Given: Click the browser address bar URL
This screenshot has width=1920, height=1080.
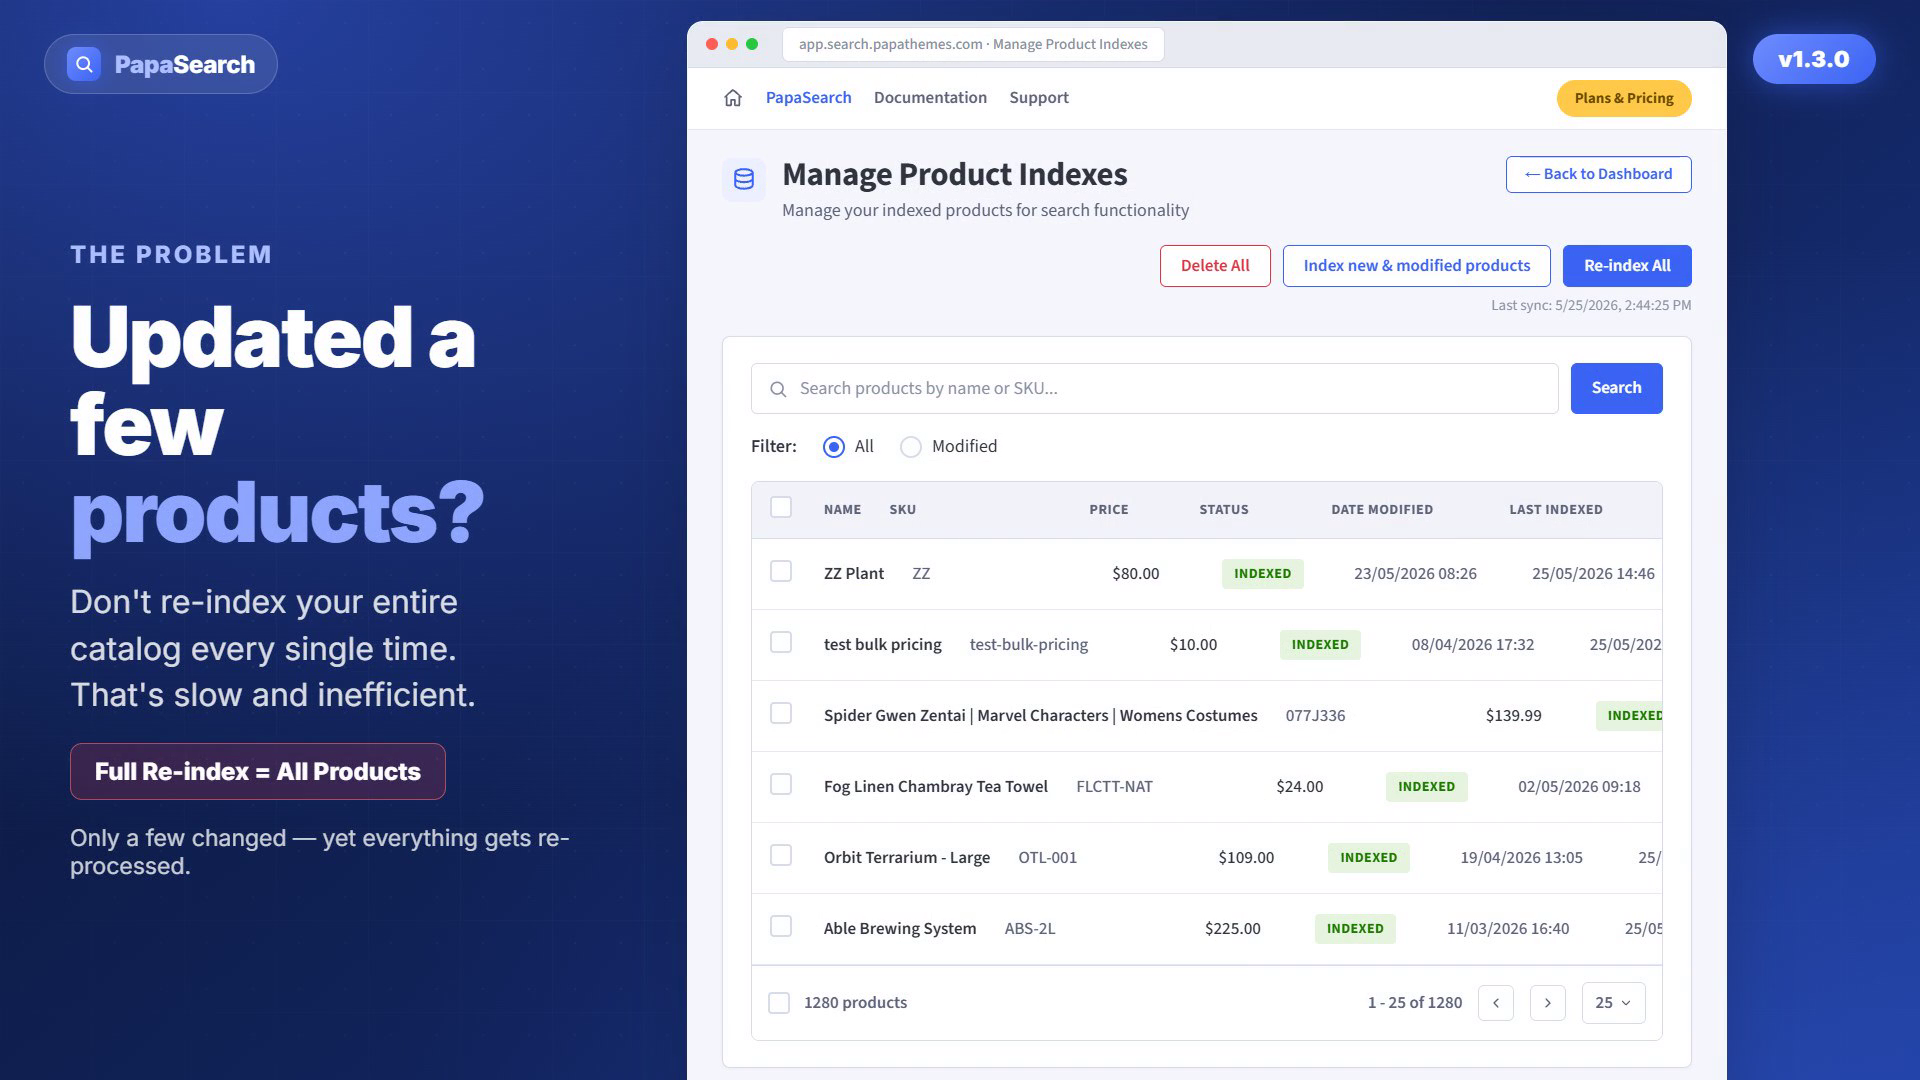Looking at the screenshot, I should click(x=973, y=44).
